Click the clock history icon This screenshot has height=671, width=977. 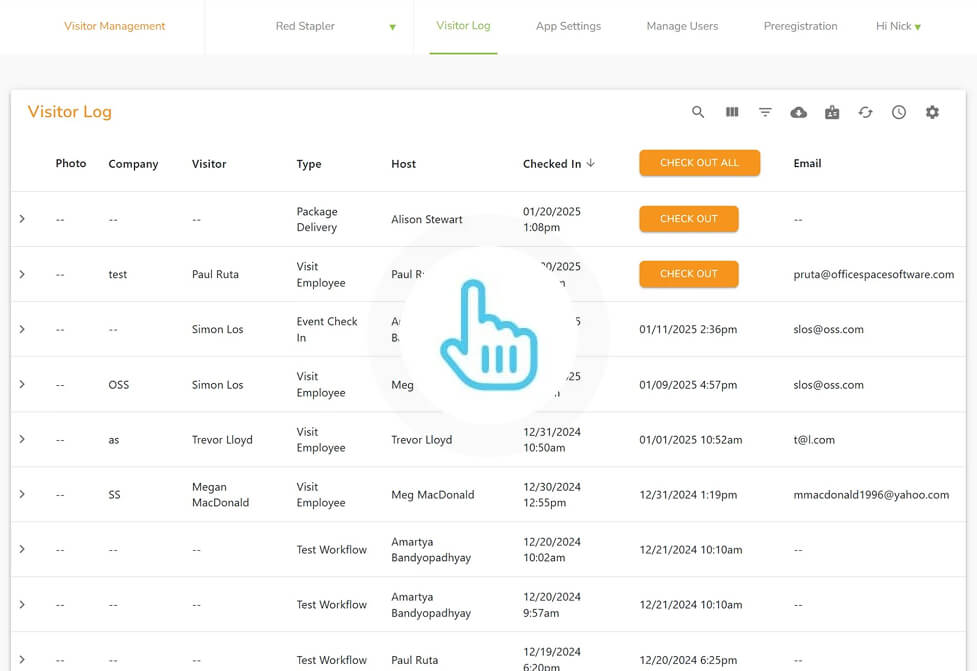899,113
